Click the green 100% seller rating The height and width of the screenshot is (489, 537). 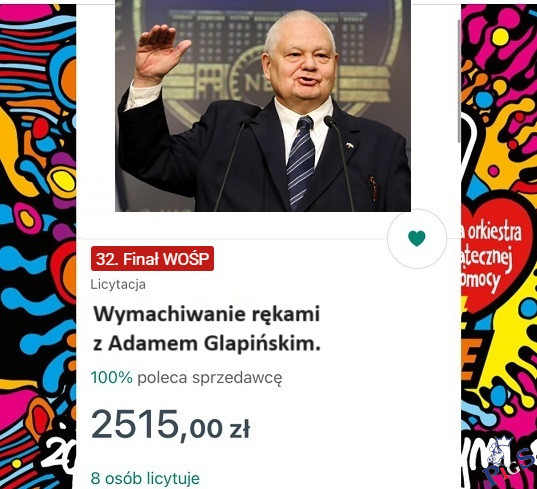click(112, 378)
